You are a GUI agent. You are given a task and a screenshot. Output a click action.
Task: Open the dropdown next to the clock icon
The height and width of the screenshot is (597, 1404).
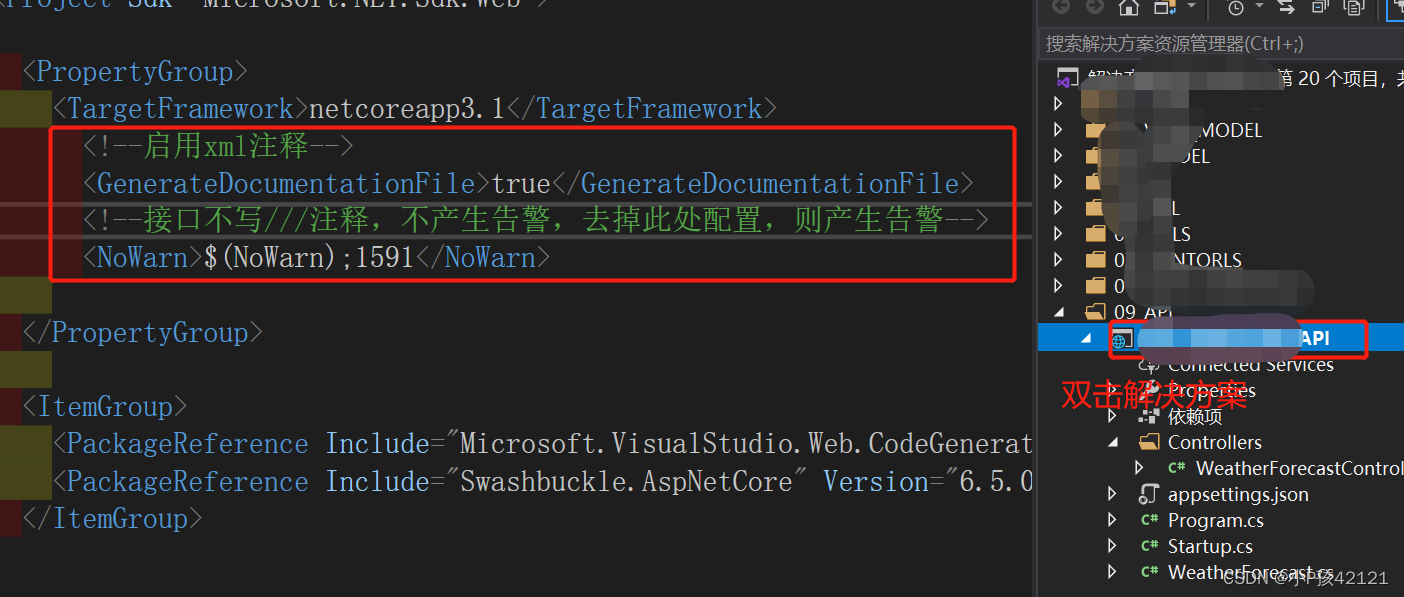[x=1258, y=8]
